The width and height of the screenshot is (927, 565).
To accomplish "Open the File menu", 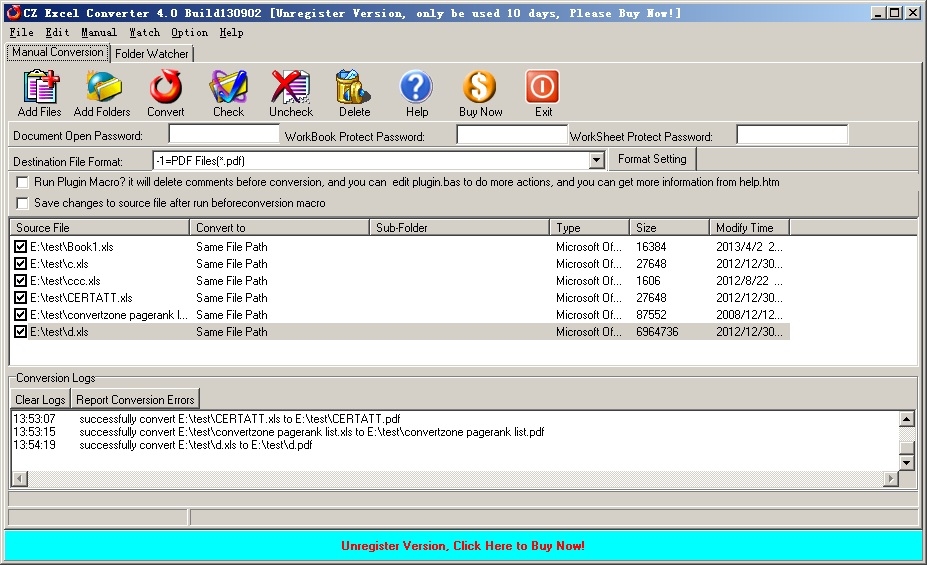I will [21, 33].
